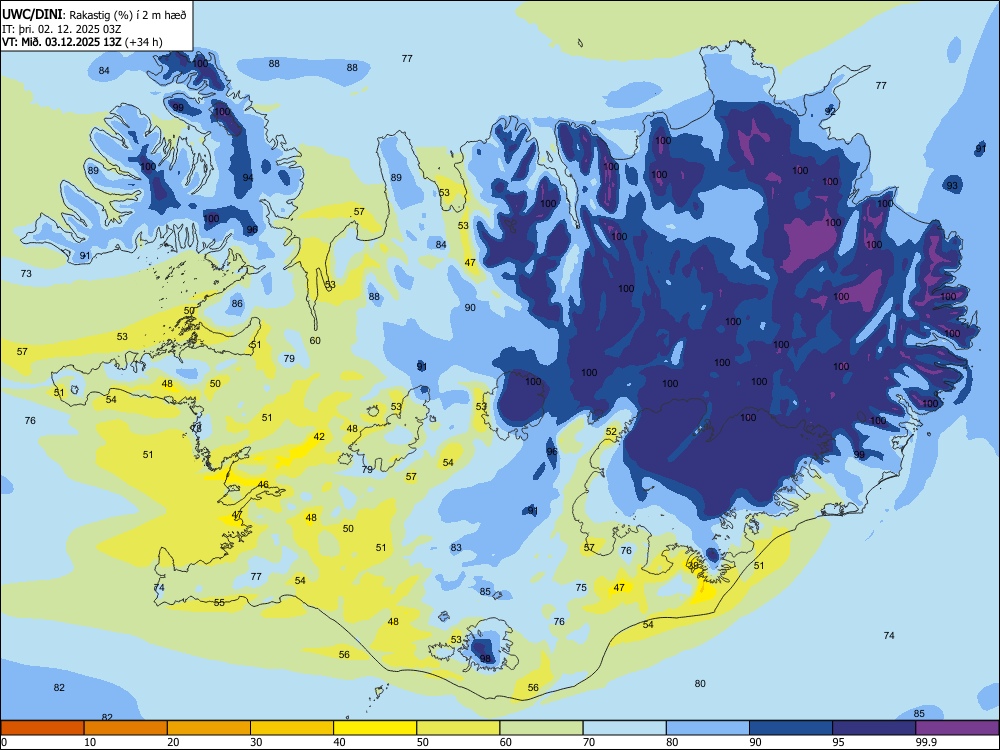Image resolution: width=1000 pixels, height=750 pixels.
Task: Click the humidity value 42 on the map
Action: point(319,437)
